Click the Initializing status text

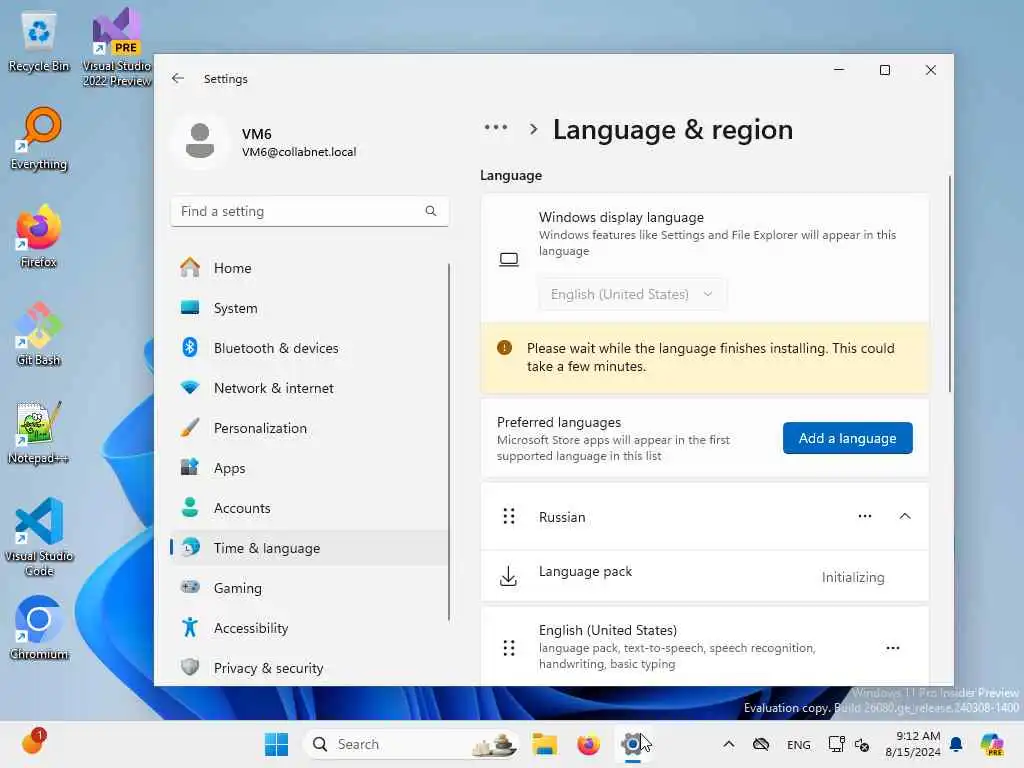click(x=853, y=577)
